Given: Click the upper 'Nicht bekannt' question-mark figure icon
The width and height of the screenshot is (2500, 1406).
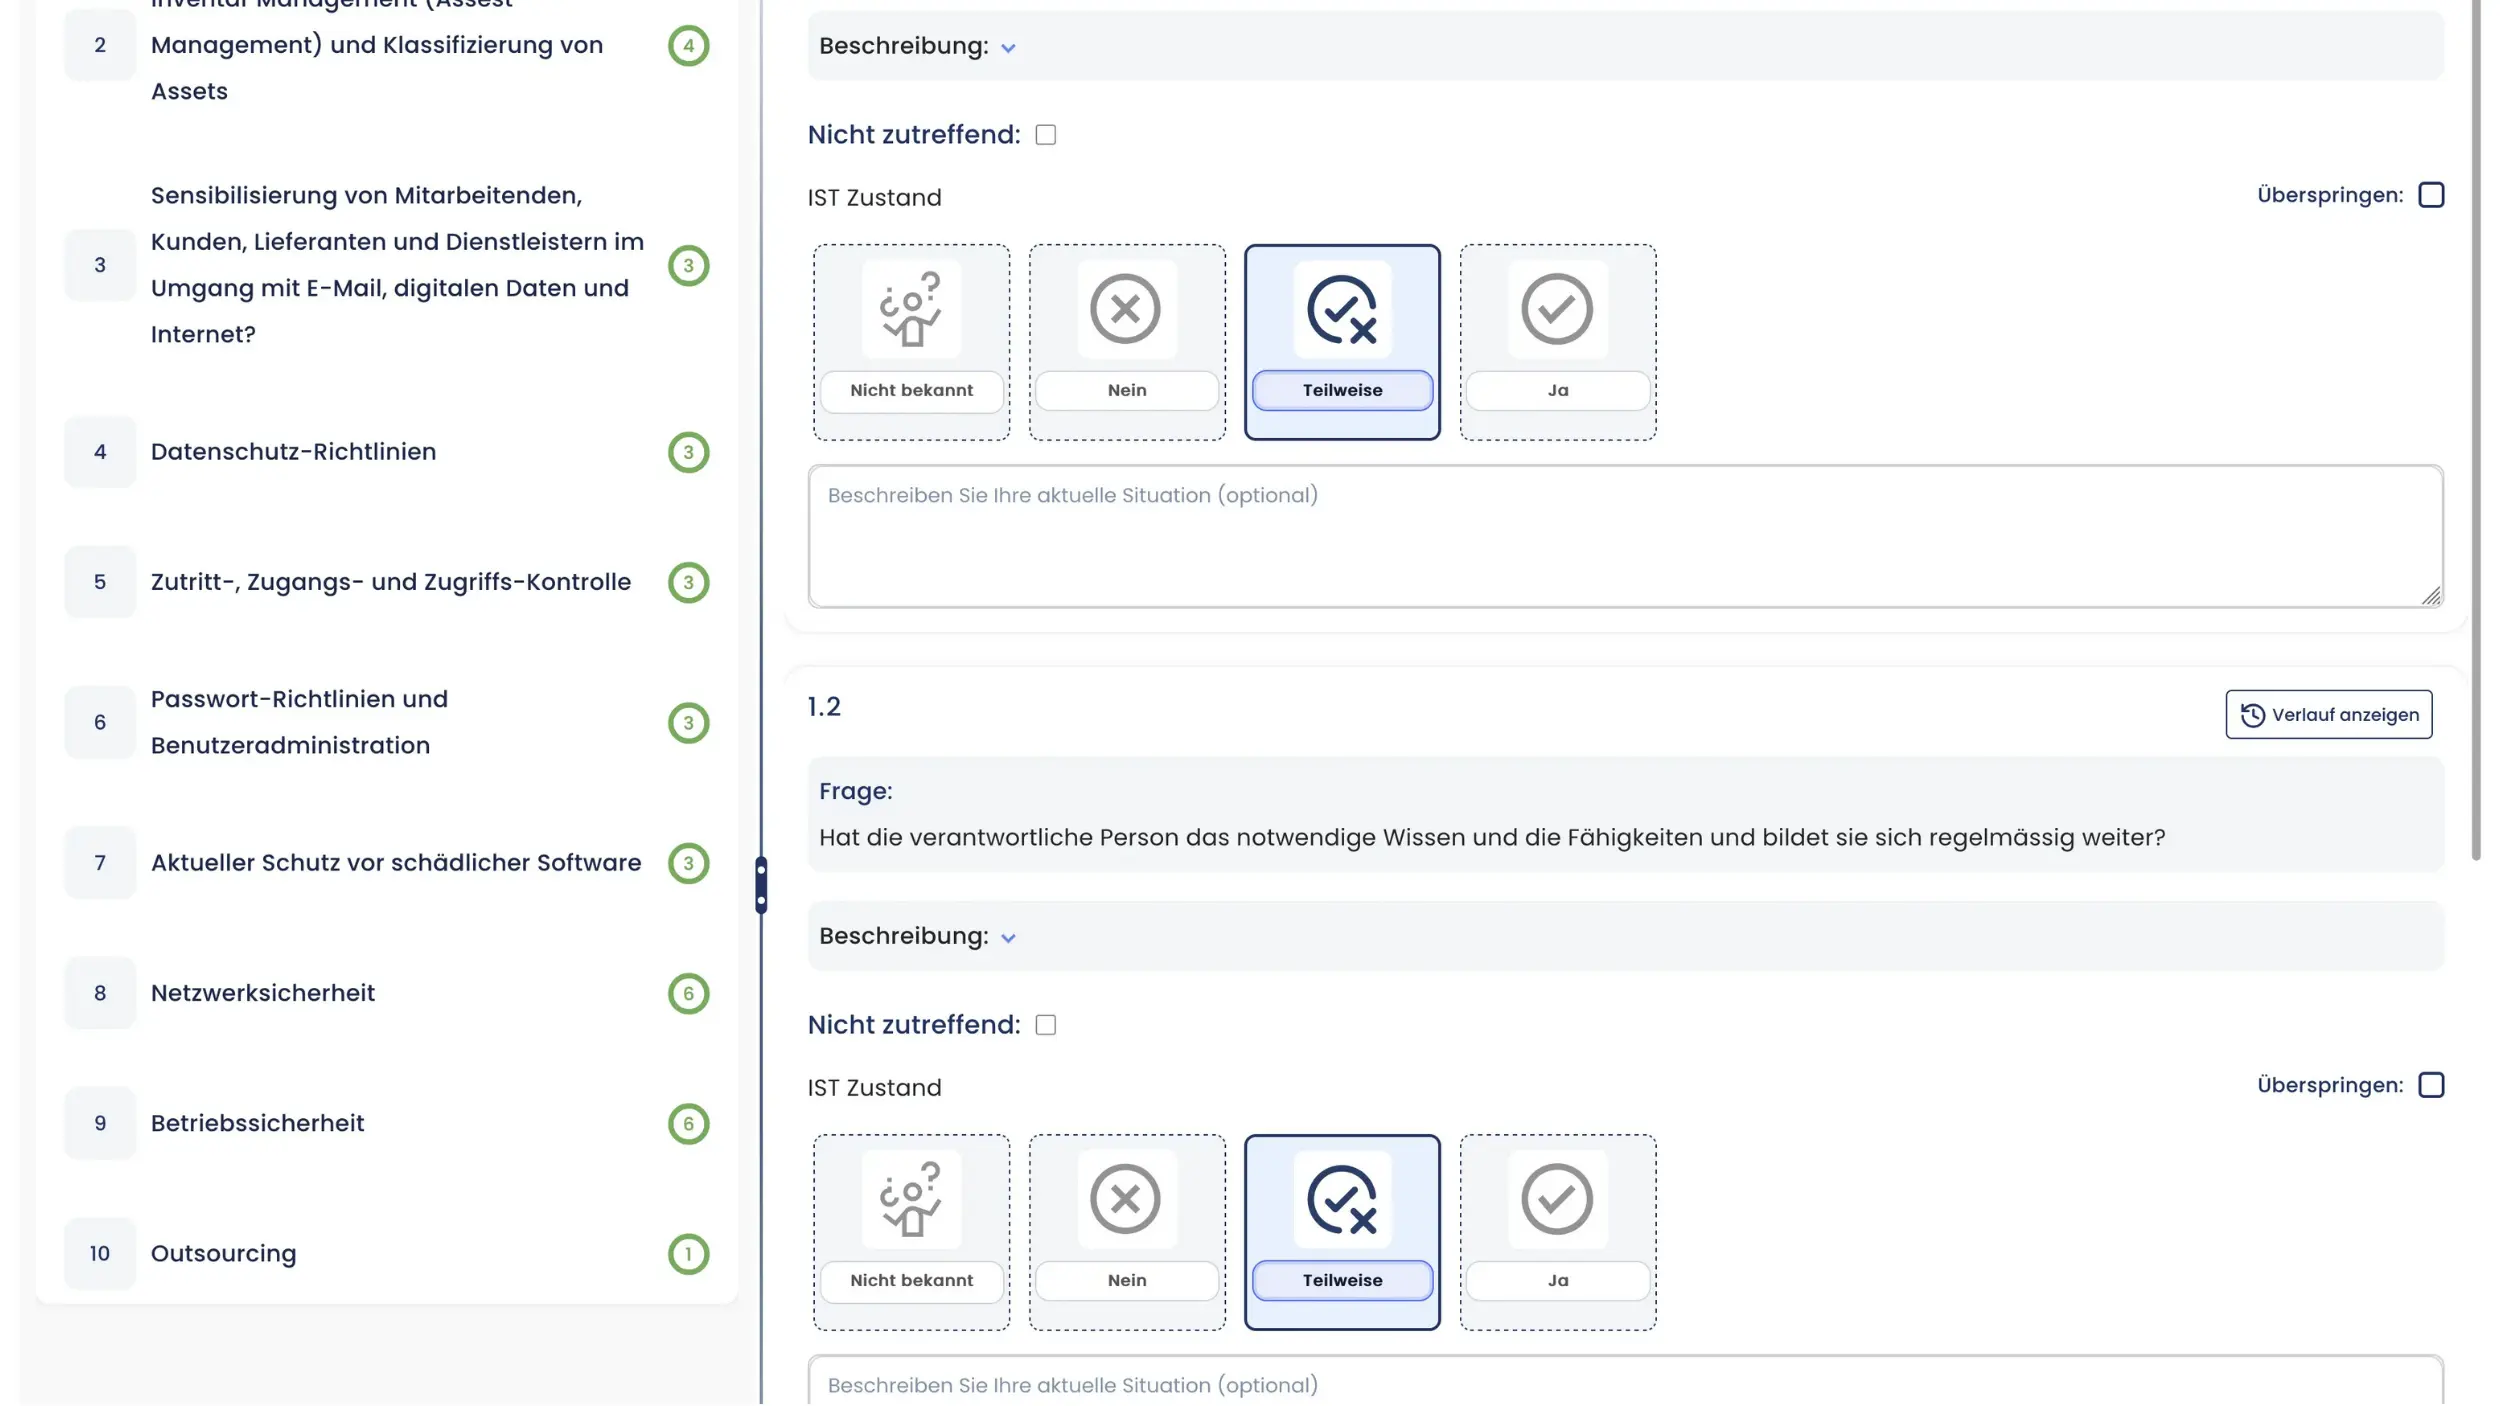Looking at the screenshot, I should click(x=911, y=309).
